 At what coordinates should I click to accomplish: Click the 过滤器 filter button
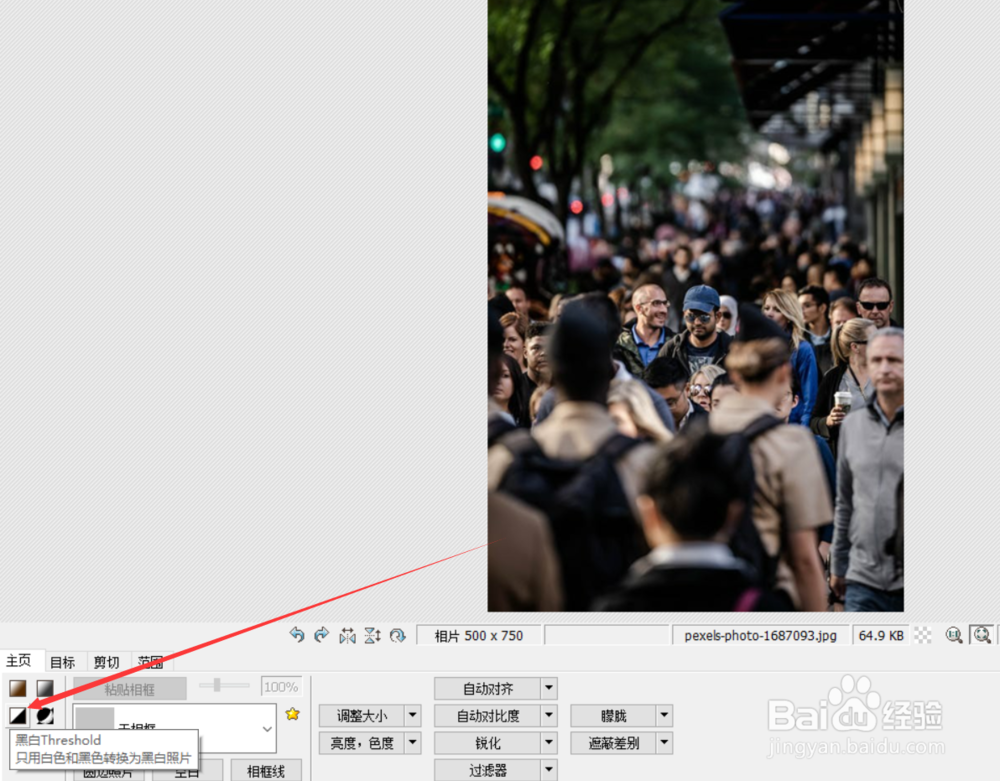488,770
